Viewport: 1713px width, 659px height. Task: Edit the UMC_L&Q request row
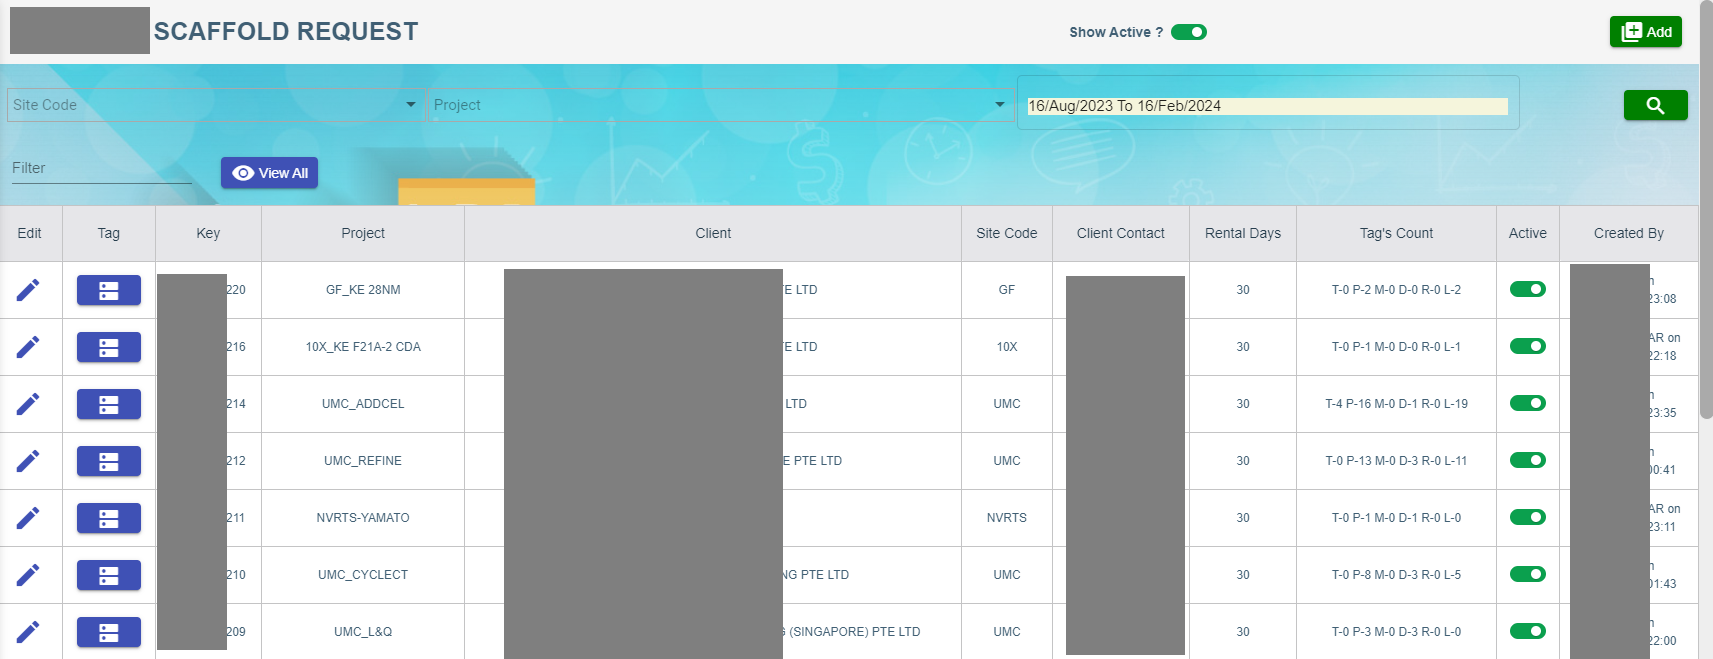28,632
